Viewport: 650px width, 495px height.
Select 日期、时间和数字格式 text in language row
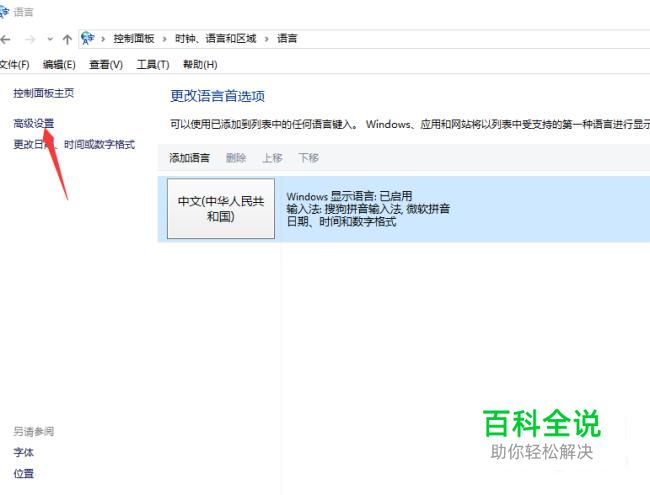click(x=341, y=221)
